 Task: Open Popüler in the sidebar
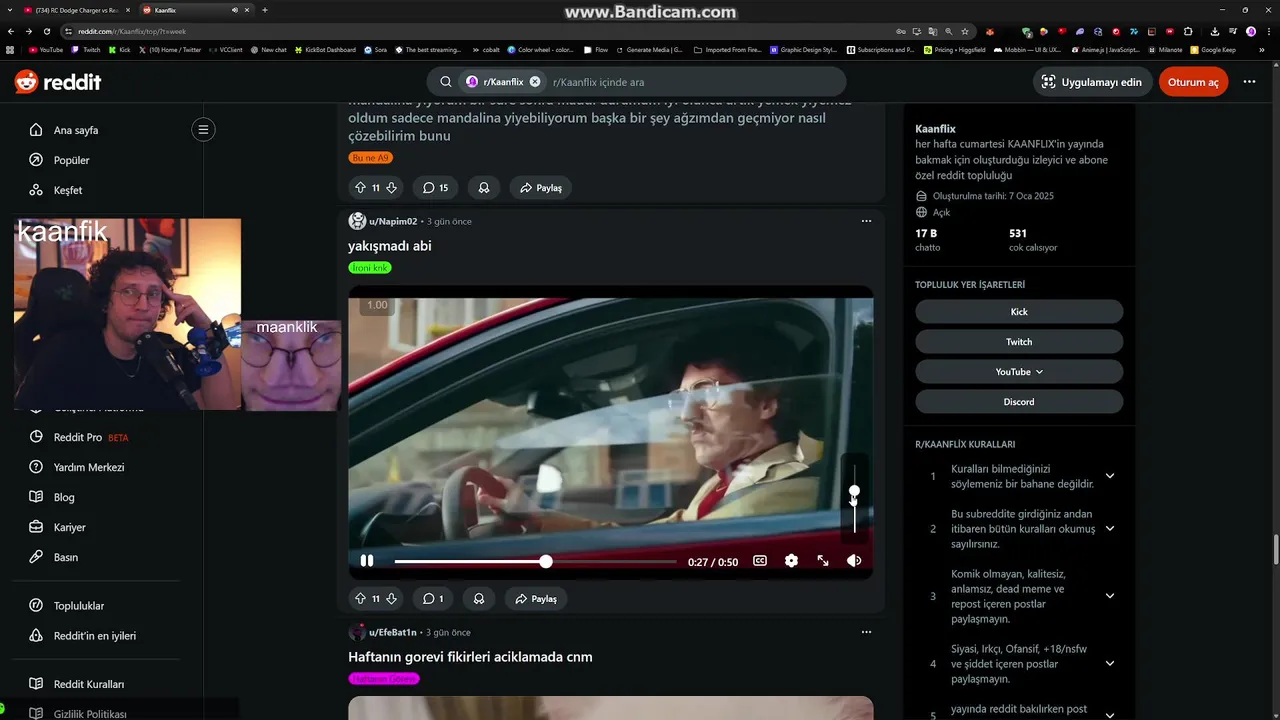[71, 160]
